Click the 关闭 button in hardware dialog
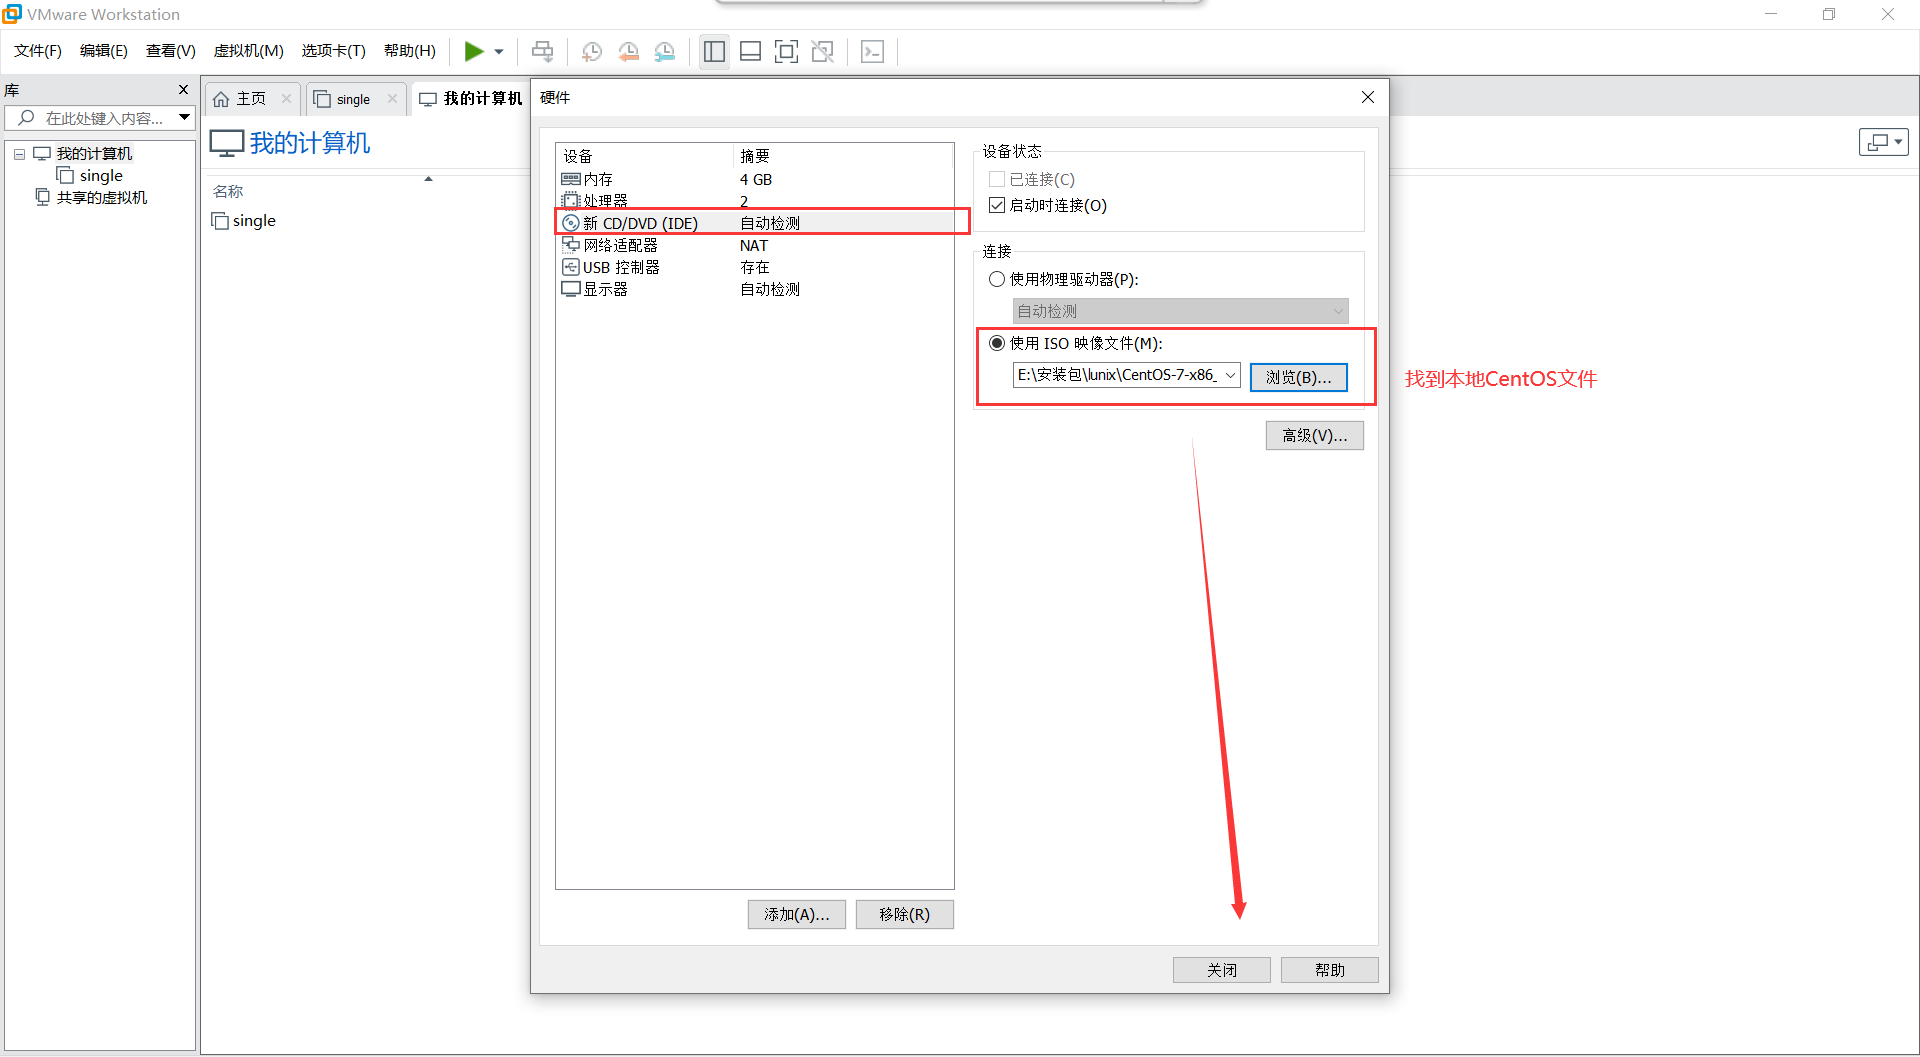The image size is (1920, 1057). (1221, 970)
